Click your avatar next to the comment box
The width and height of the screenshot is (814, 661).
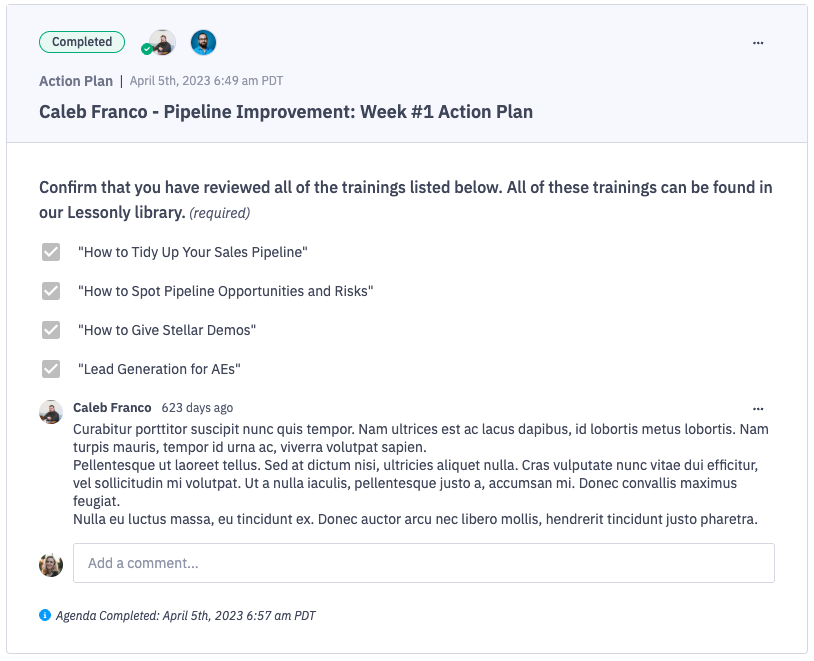pyautogui.click(x=50, y=564)
